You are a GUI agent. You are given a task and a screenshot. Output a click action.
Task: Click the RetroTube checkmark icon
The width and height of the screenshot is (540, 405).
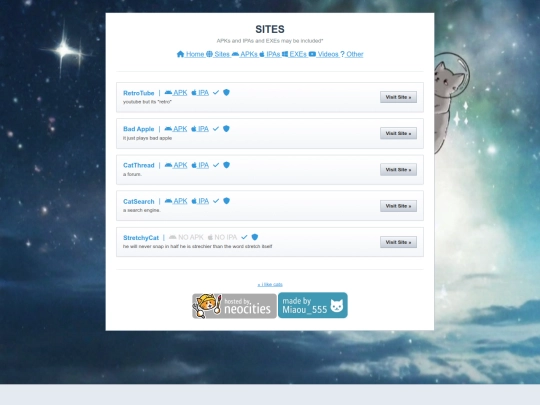216,93
